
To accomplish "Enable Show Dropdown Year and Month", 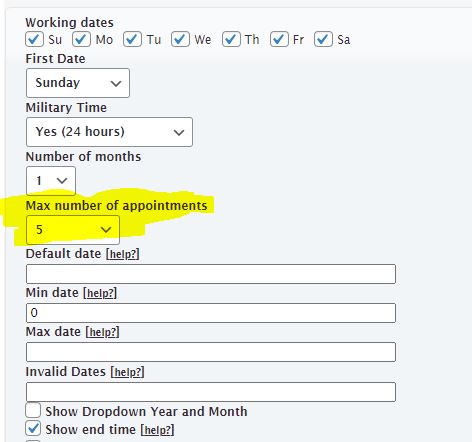I will [x=33, y=410].
